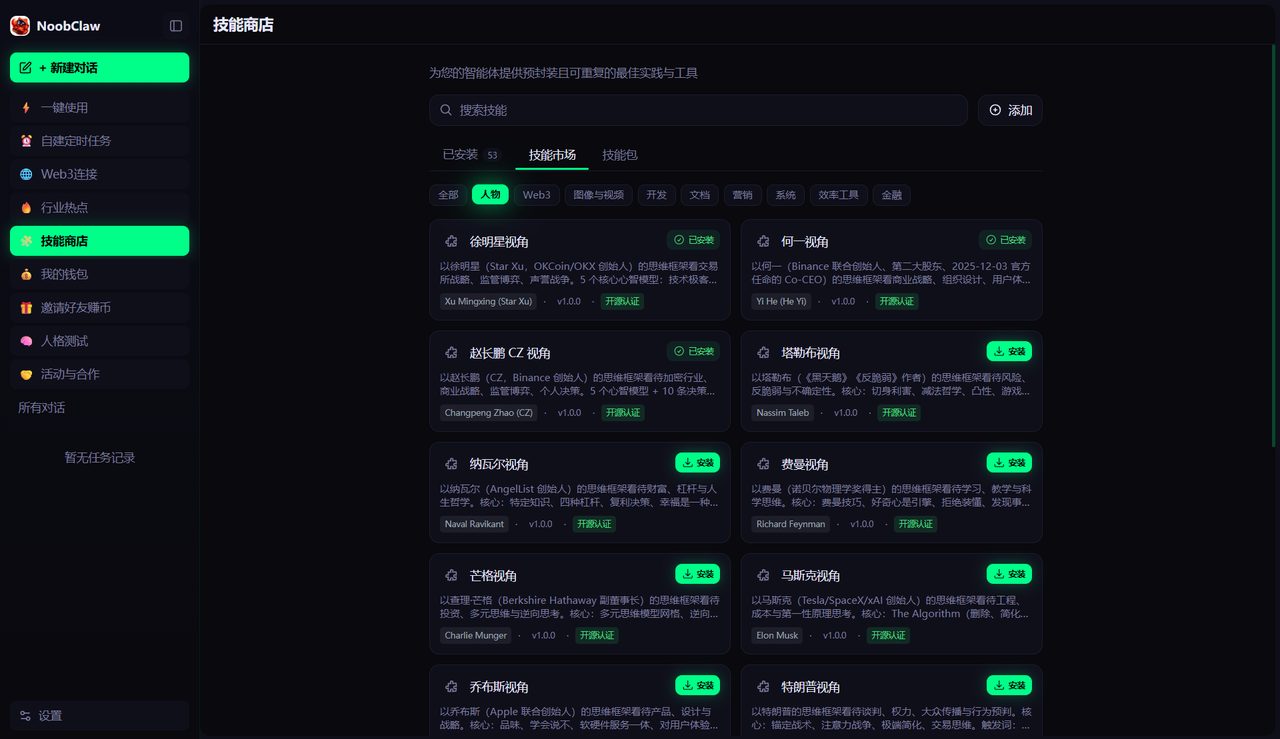Click the puzzle icon on 乔布斯视角 card

pyautogui.click(x=452, y=687)
